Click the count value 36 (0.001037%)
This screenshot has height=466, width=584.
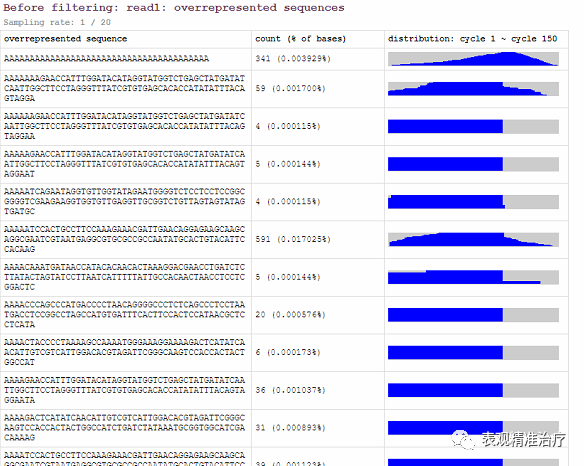[291, 390]
